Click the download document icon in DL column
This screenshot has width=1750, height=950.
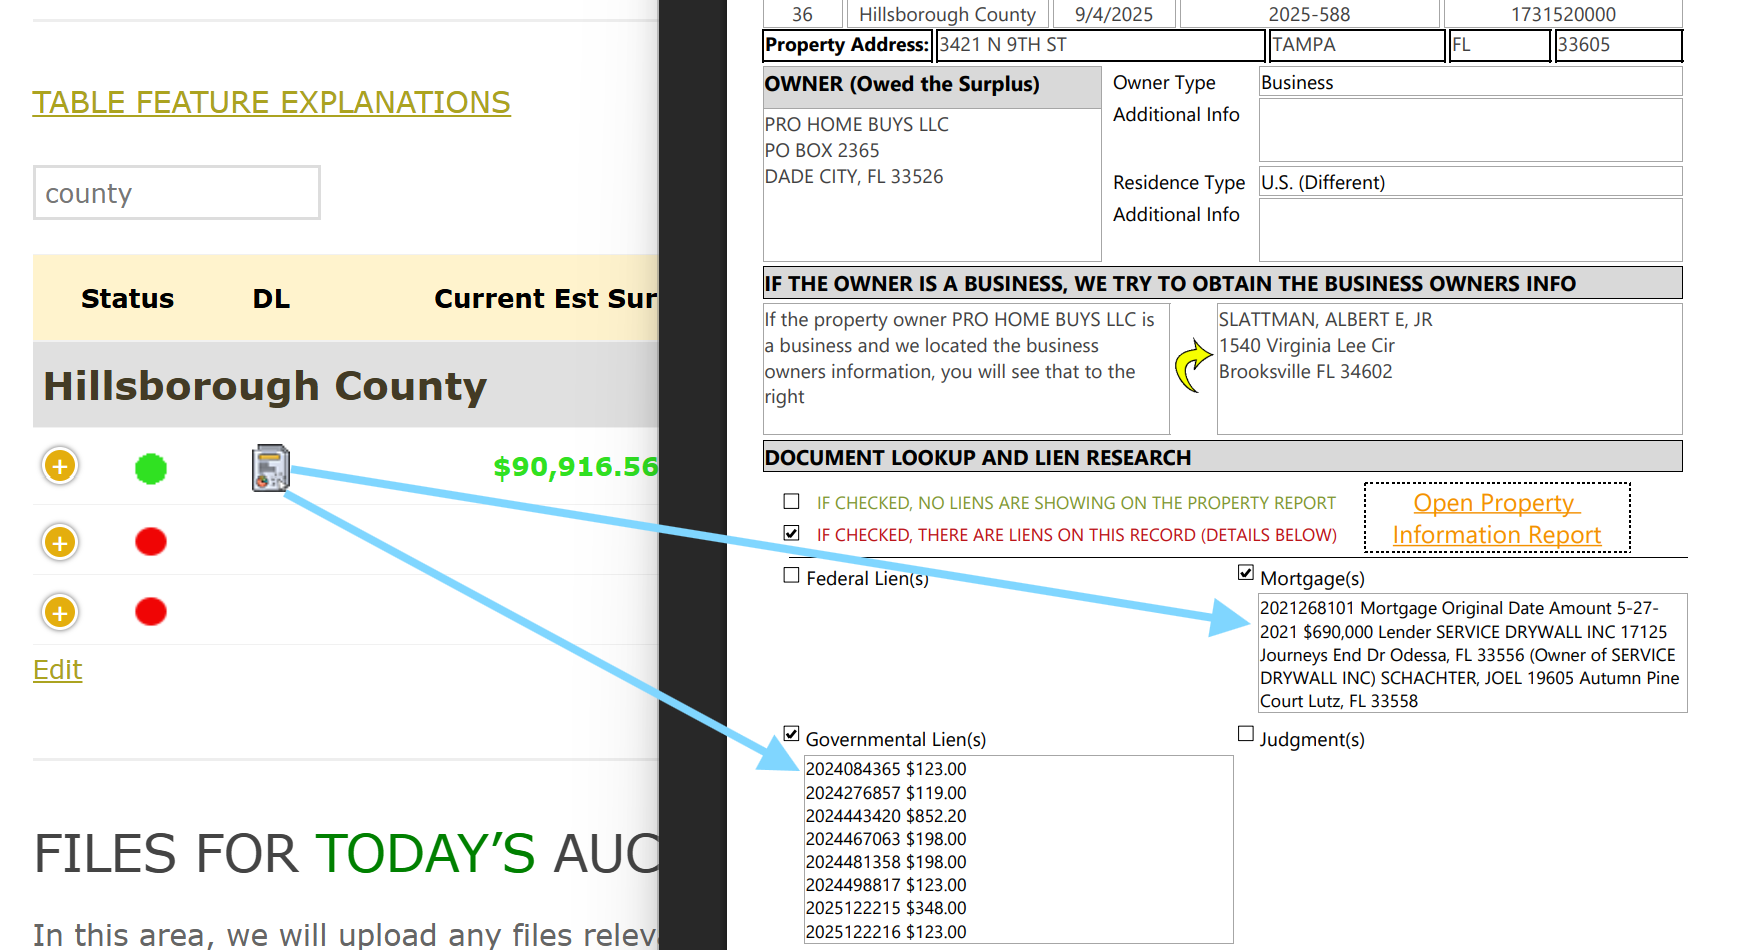coord(270,468)
